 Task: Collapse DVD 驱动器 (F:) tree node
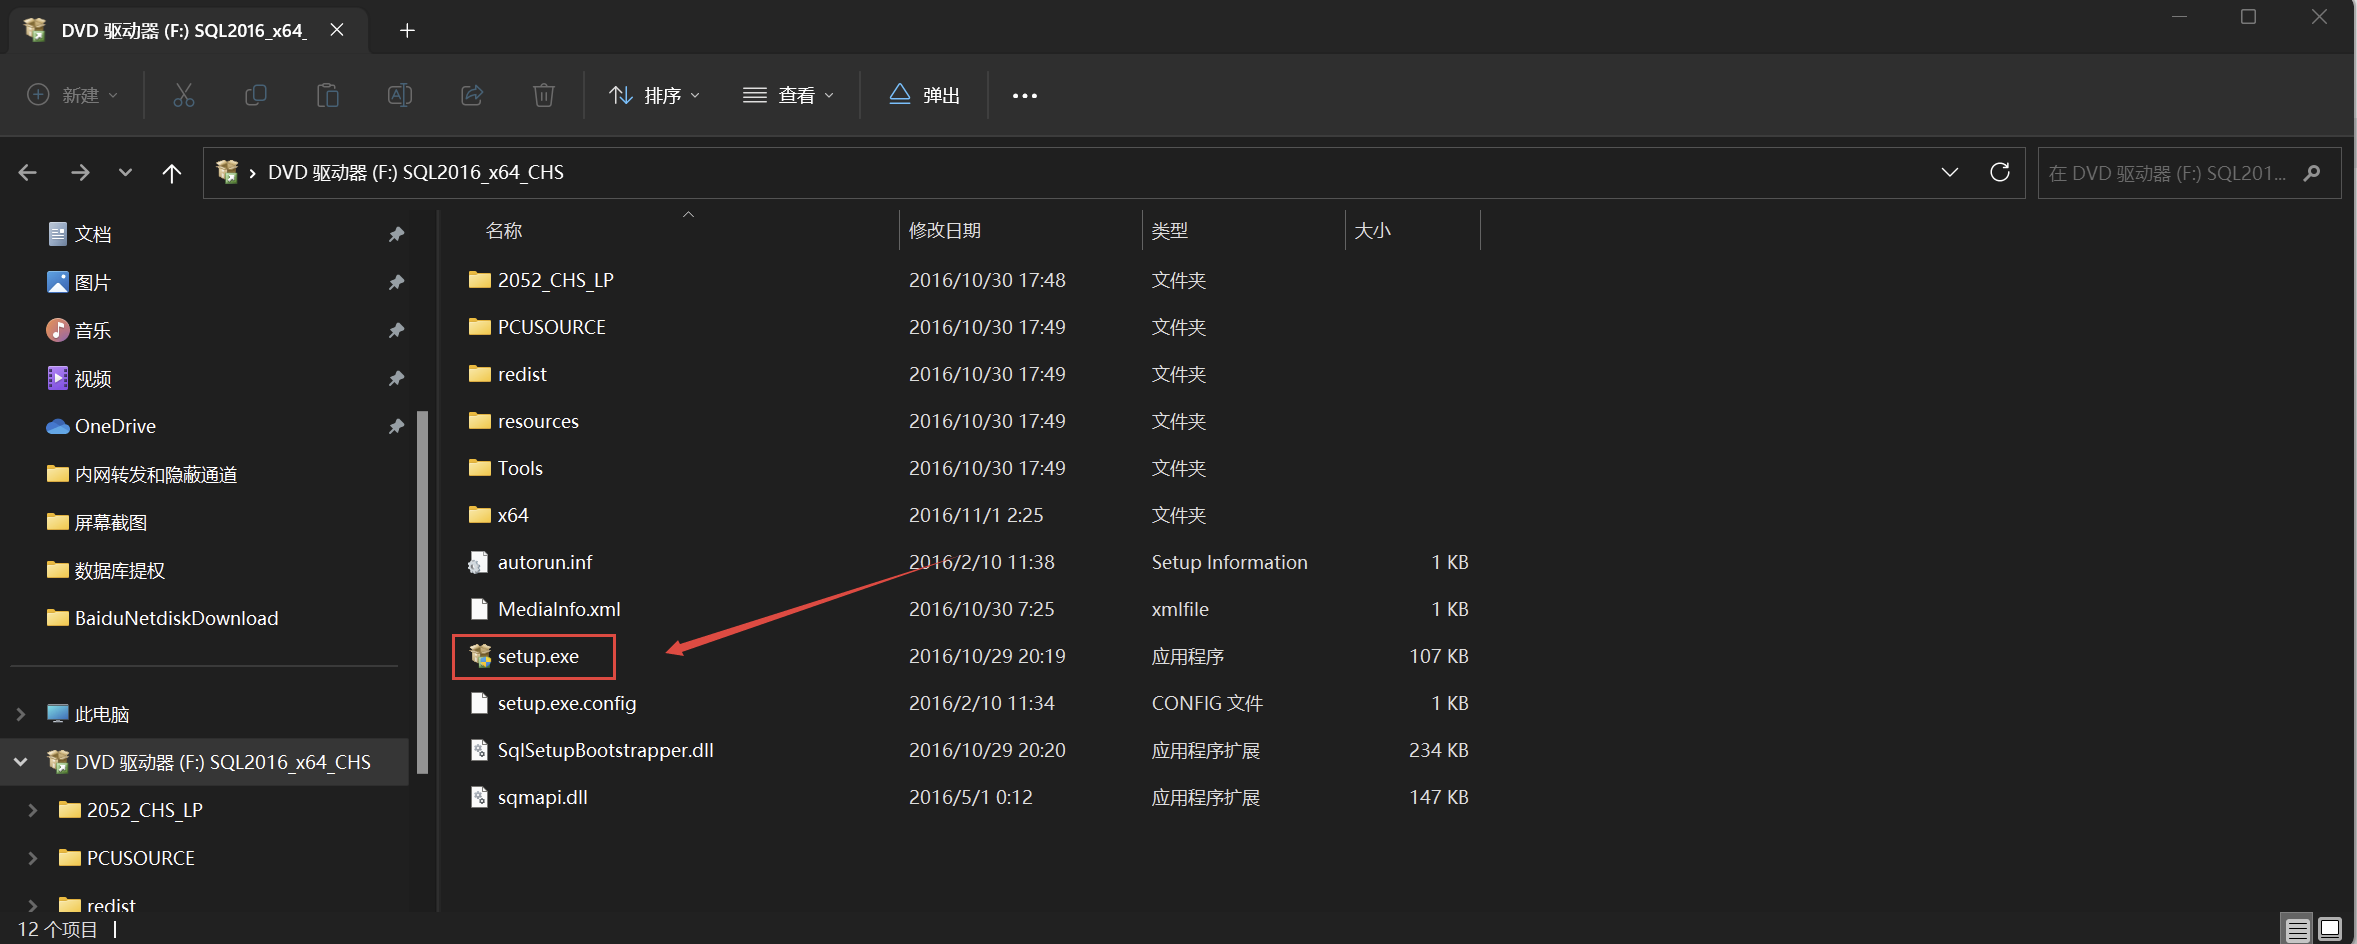click(x=21, y=762)
